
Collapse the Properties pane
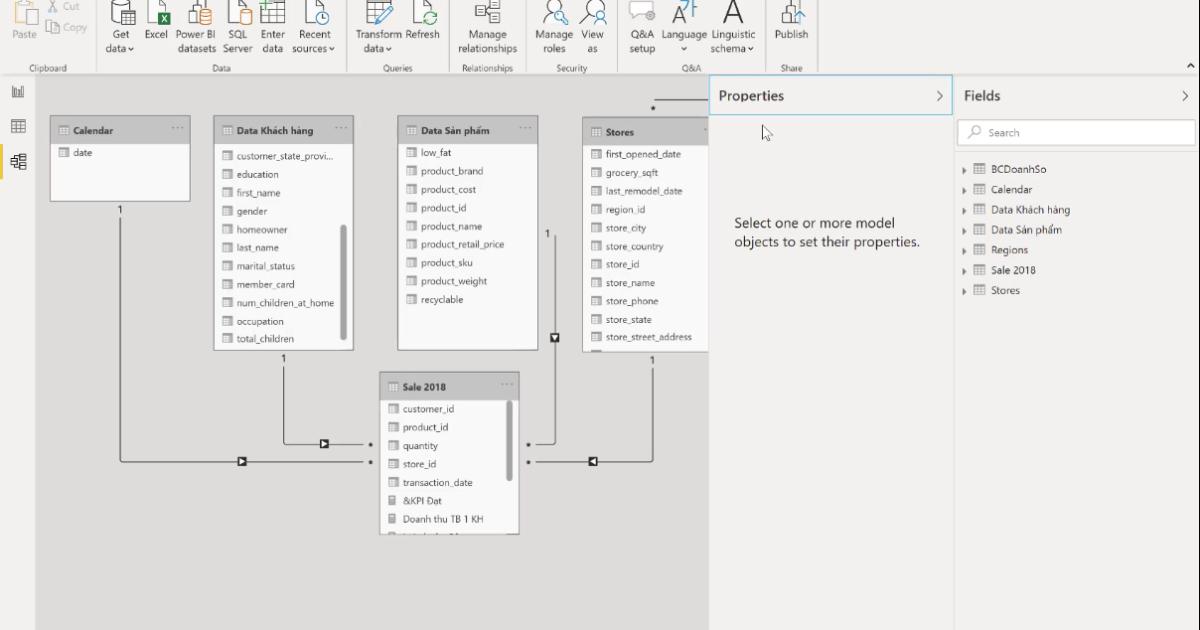click(x=939, y=96)
